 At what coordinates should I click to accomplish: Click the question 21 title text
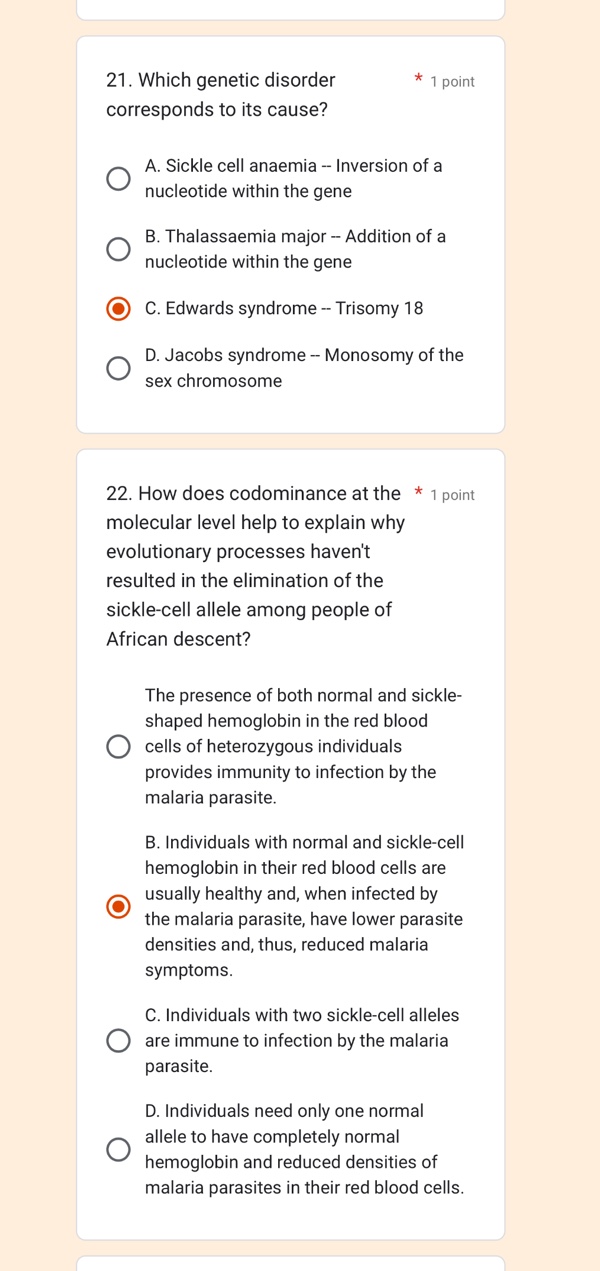(219, 94)
